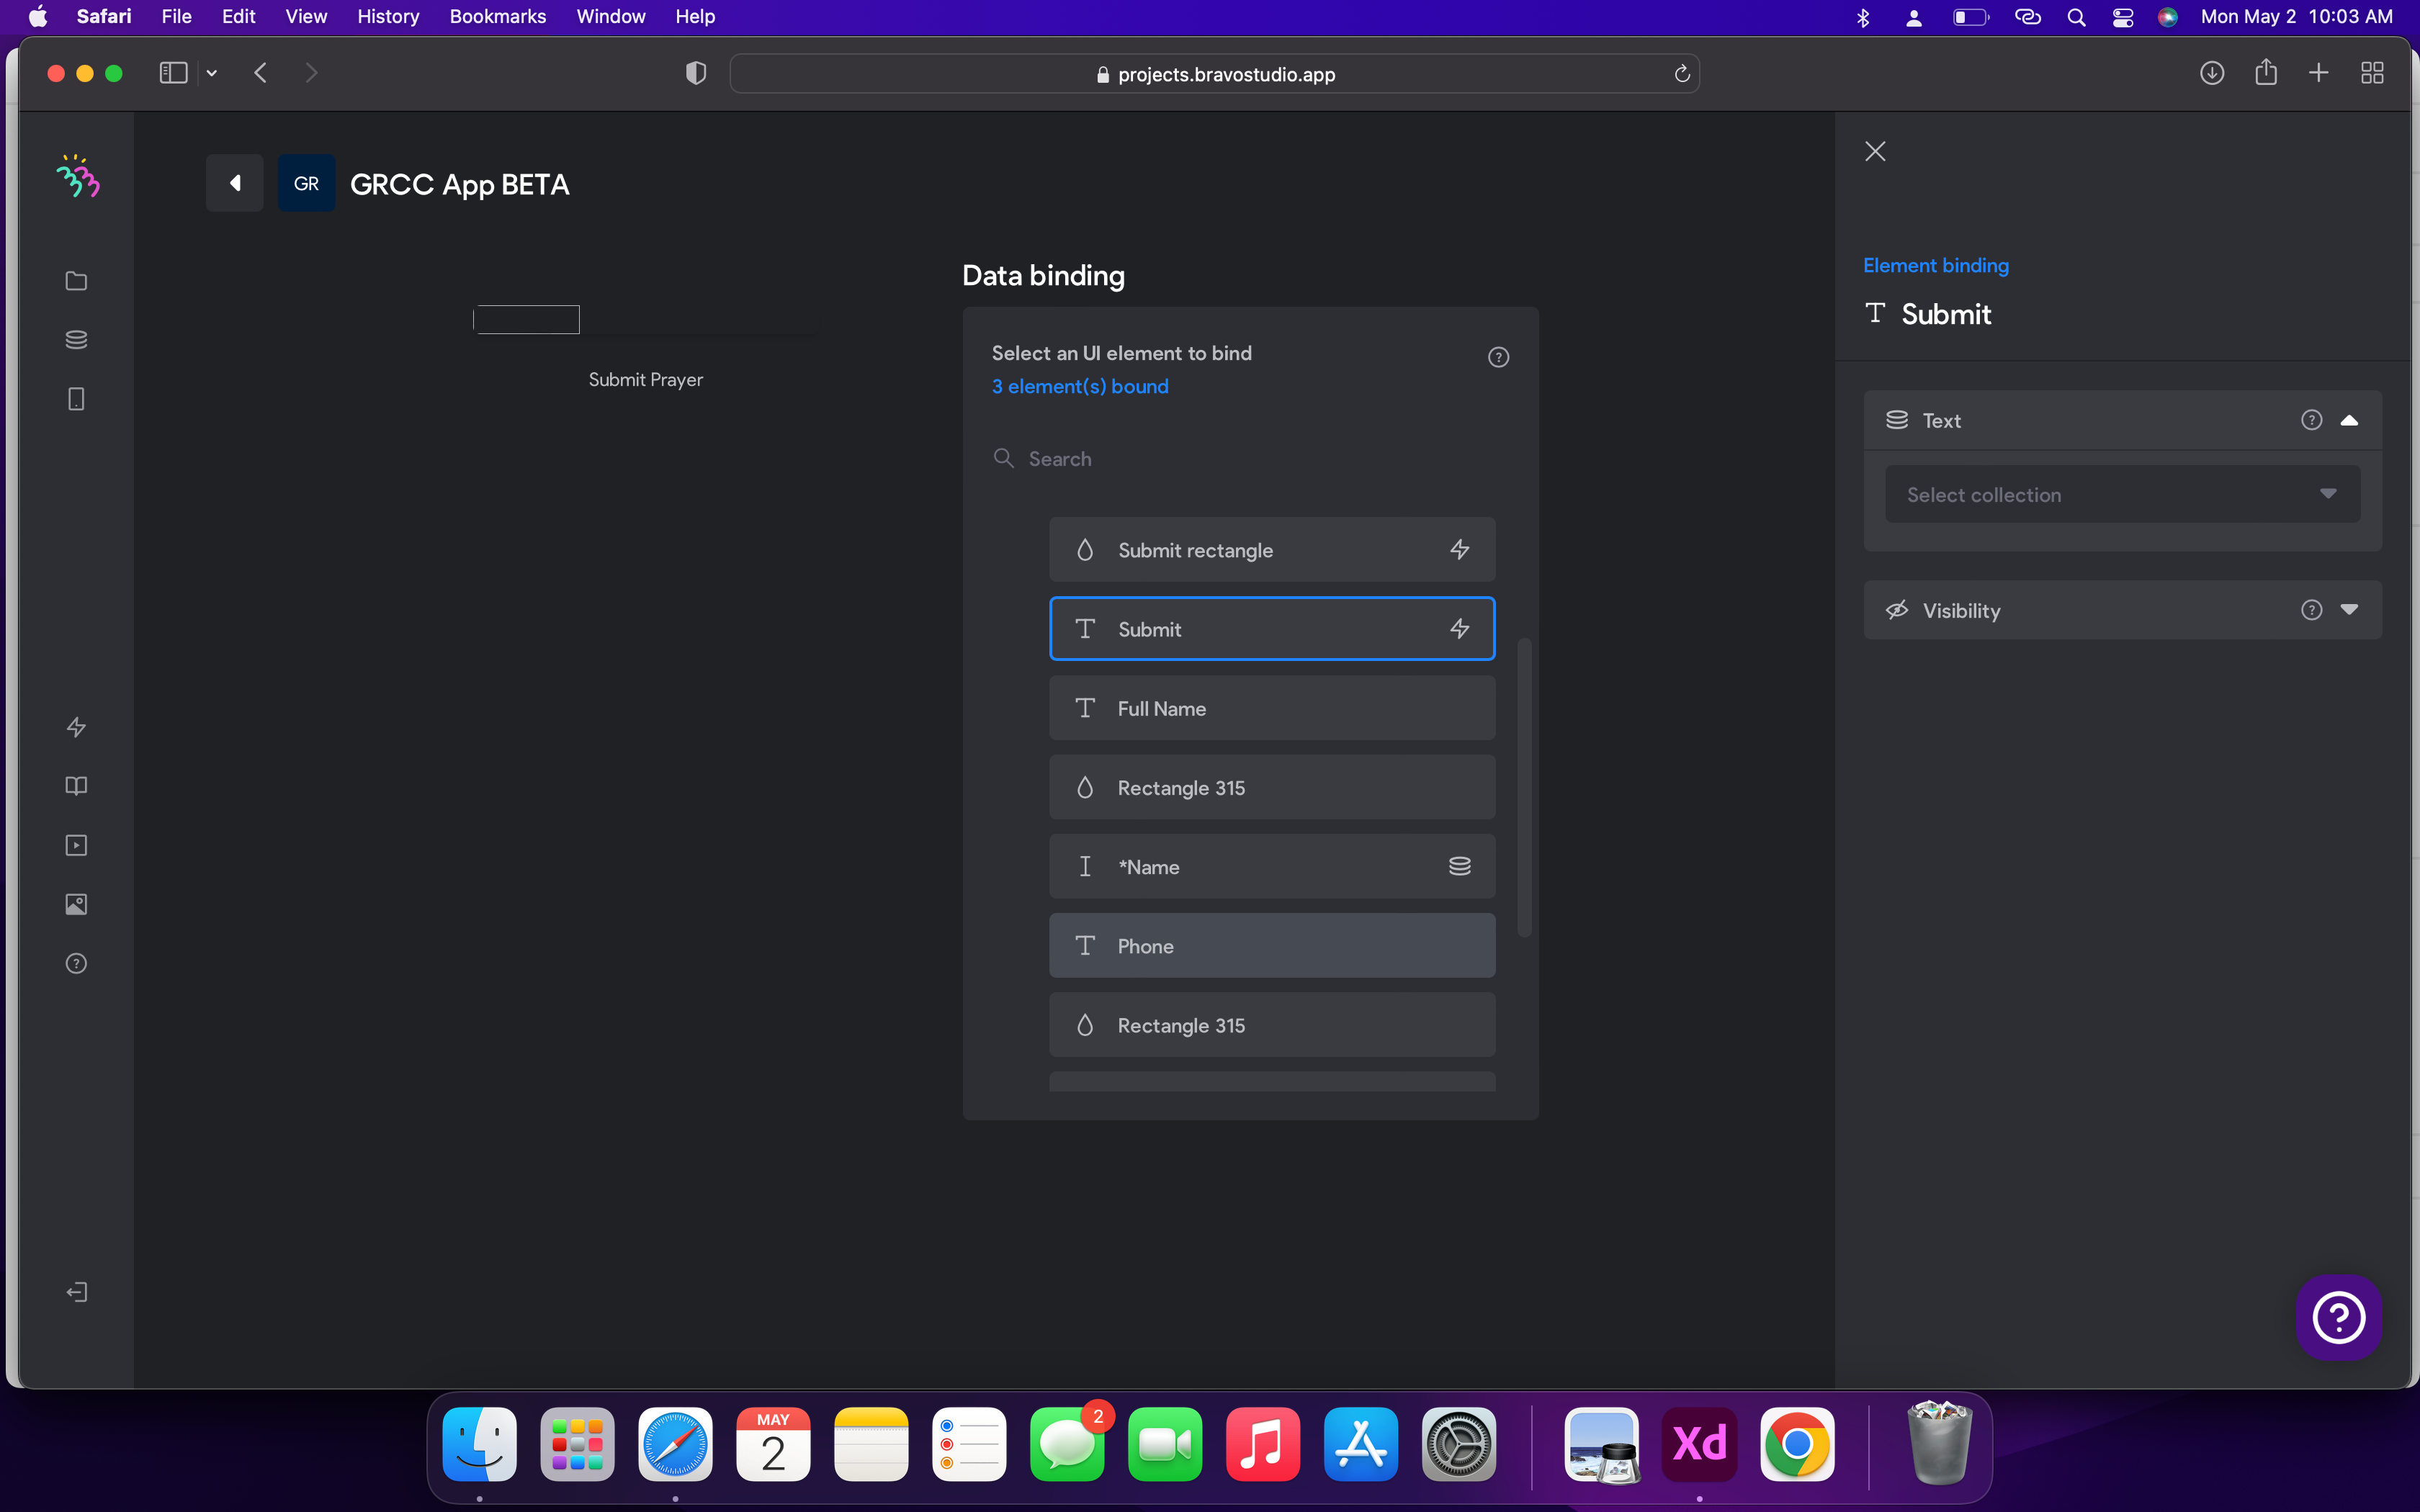This screenshot has height=1512, width=2420.
Task: Open the Bookmarks menu
Action: pos(498,16)
